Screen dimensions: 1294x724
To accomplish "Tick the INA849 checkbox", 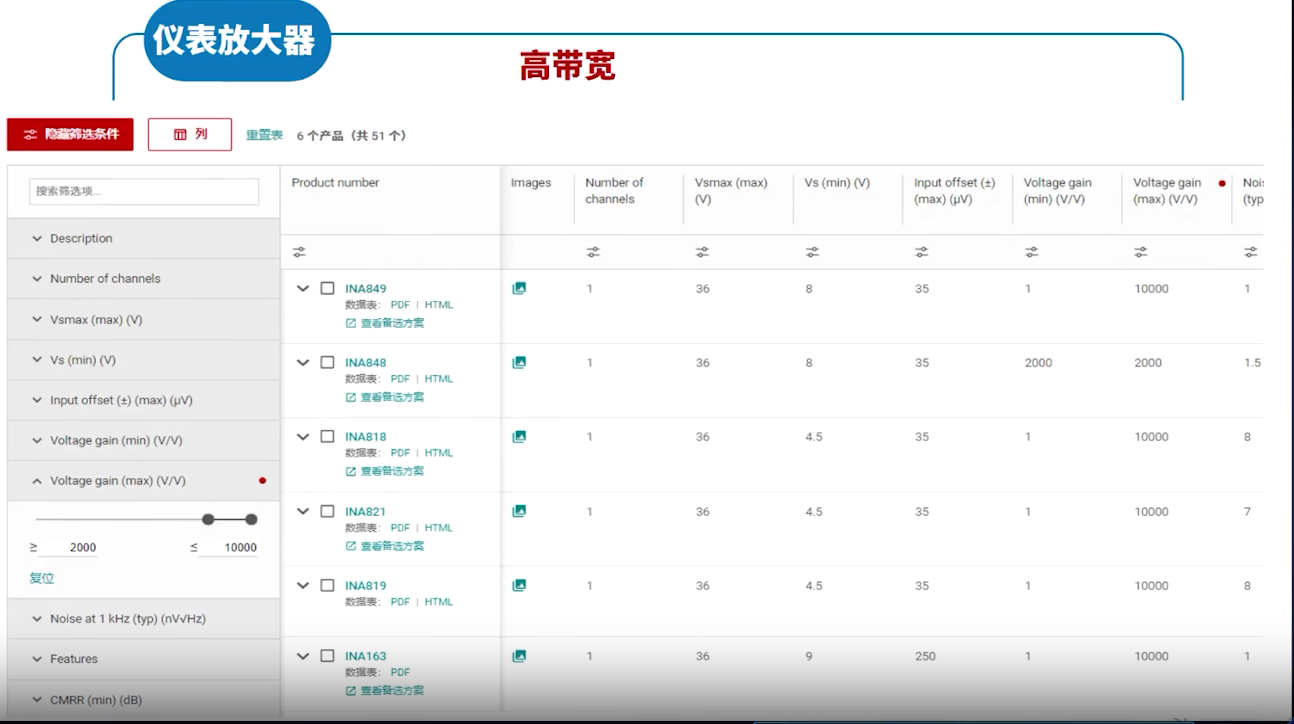I will point(327,288).
